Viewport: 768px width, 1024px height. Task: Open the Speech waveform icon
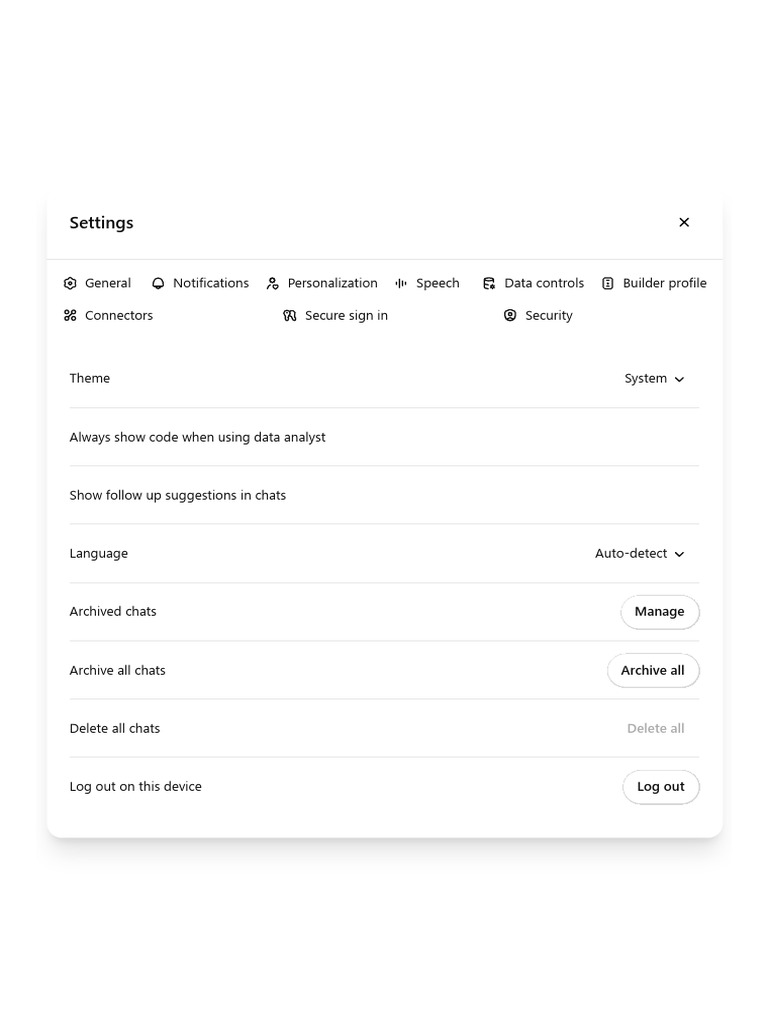coord(401,283)
